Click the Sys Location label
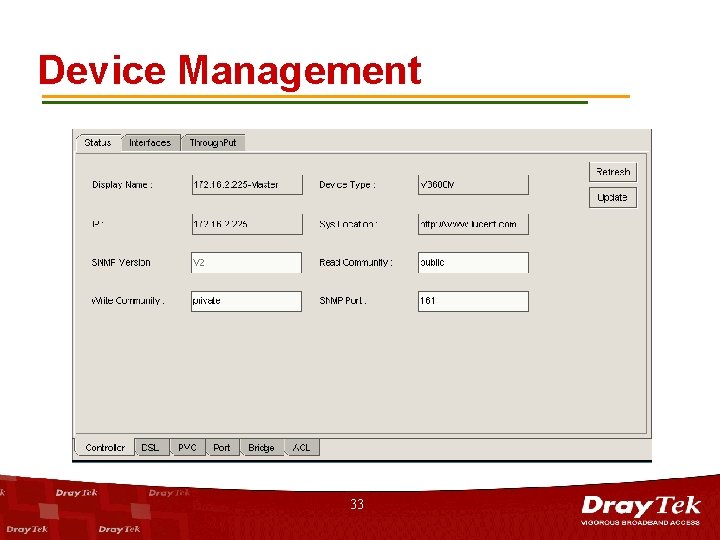 pos(348,225)
